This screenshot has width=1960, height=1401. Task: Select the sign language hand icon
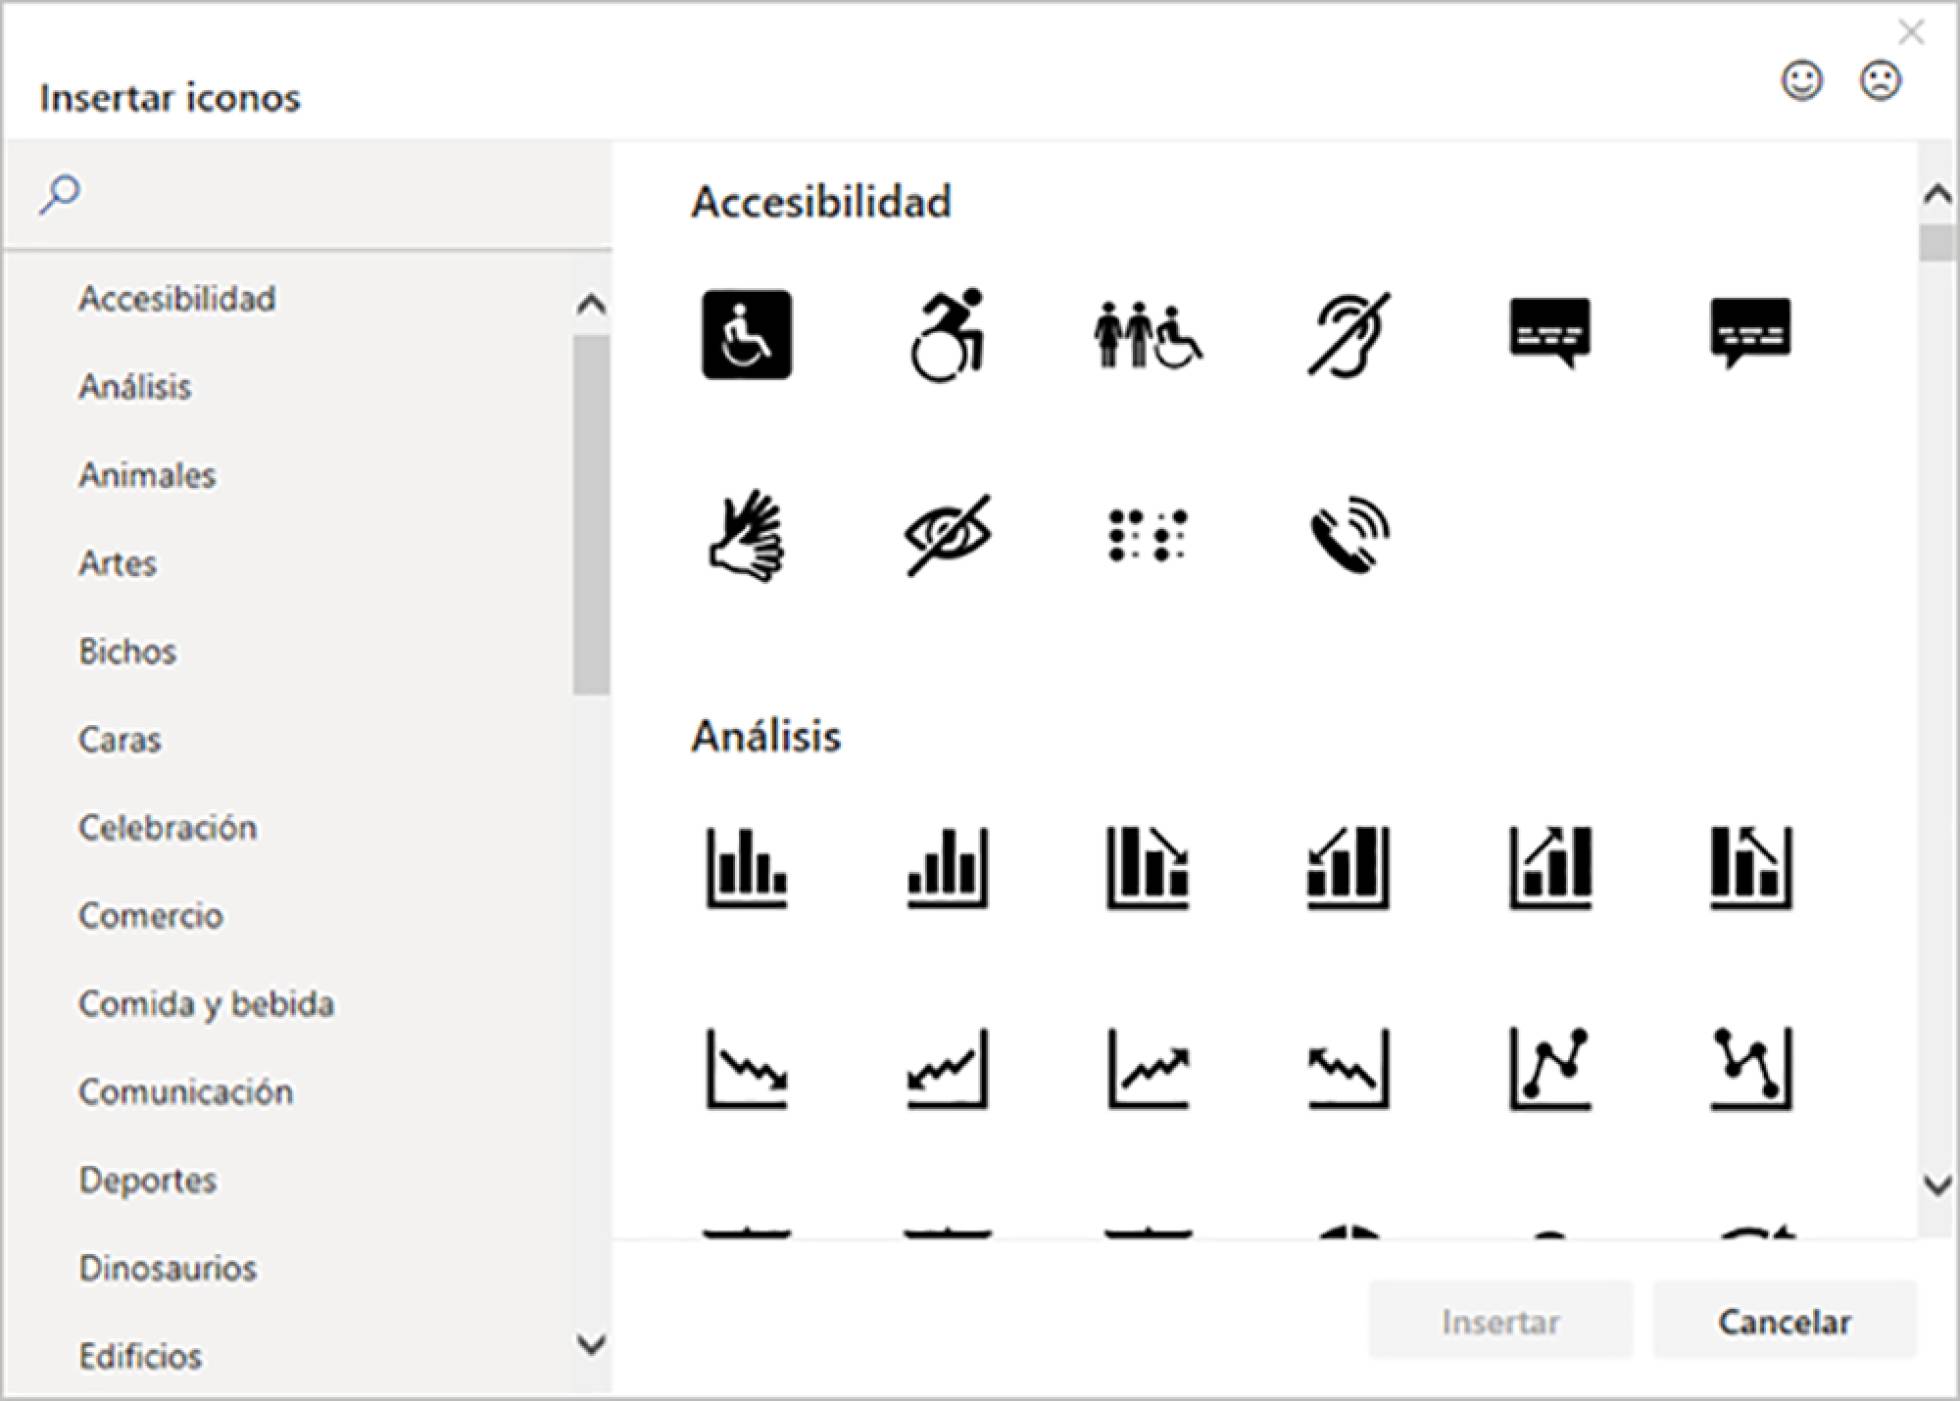[747, 533]
